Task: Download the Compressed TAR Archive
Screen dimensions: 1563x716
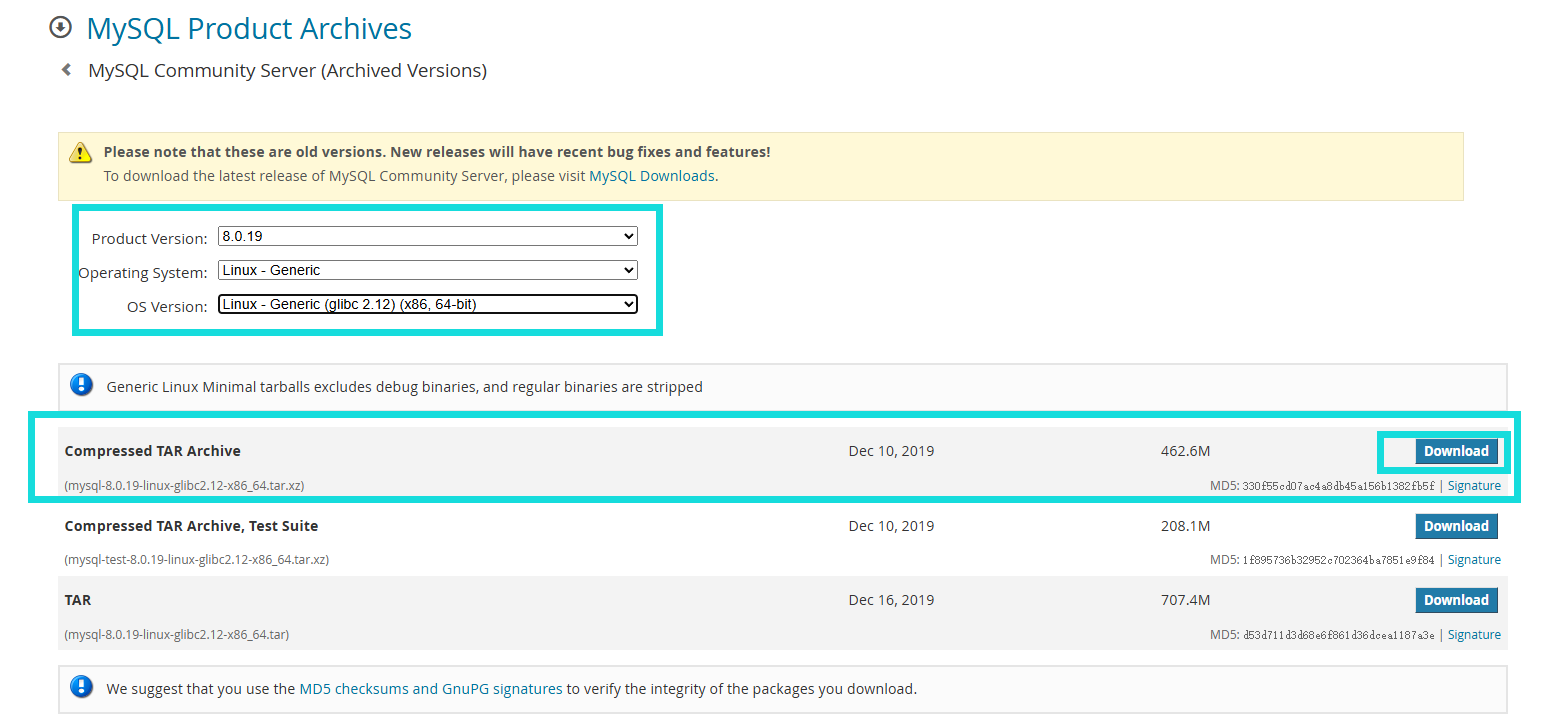Action: pyautogui.click(x=1456, y=451)
